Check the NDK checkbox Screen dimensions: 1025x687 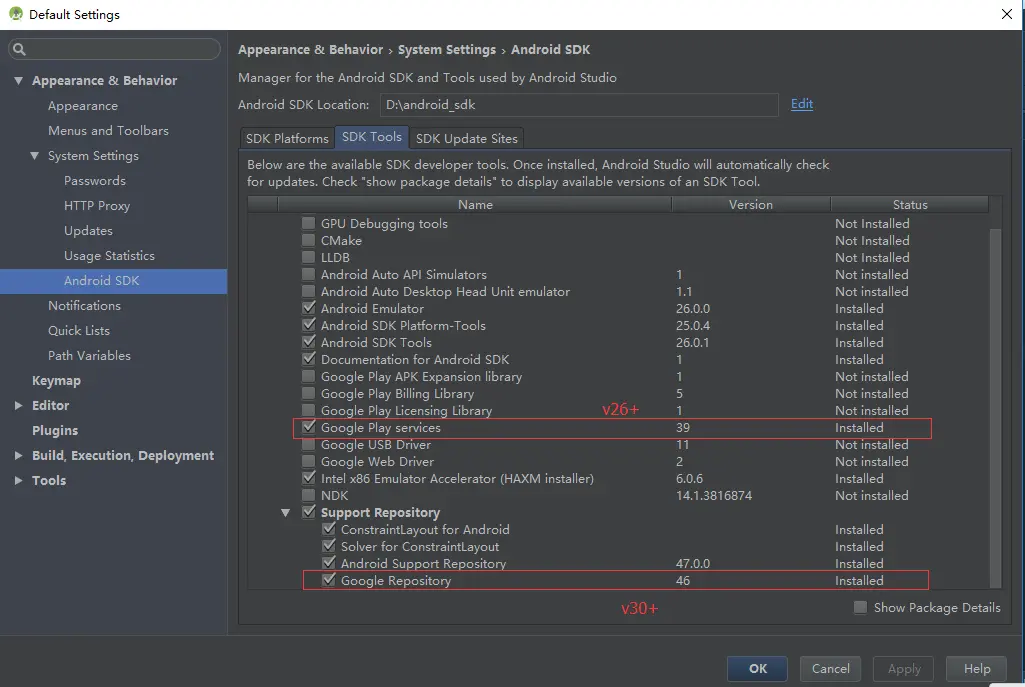tap(309, 495)
